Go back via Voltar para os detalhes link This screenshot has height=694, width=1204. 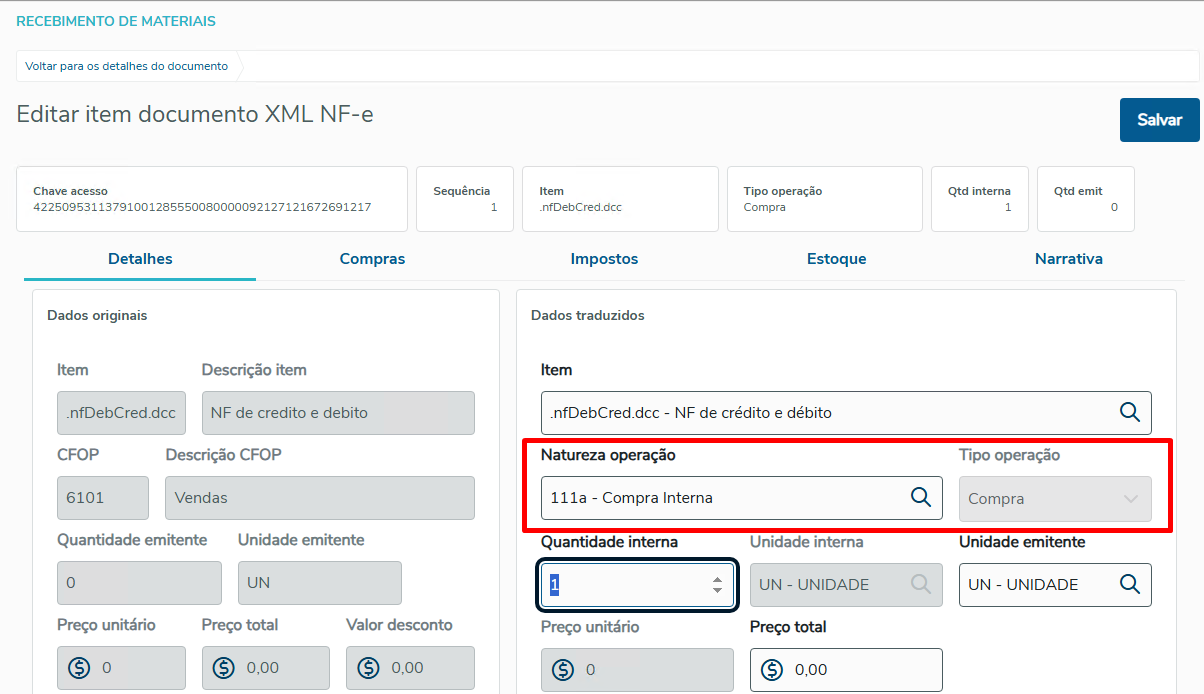[x=127, y=66]
